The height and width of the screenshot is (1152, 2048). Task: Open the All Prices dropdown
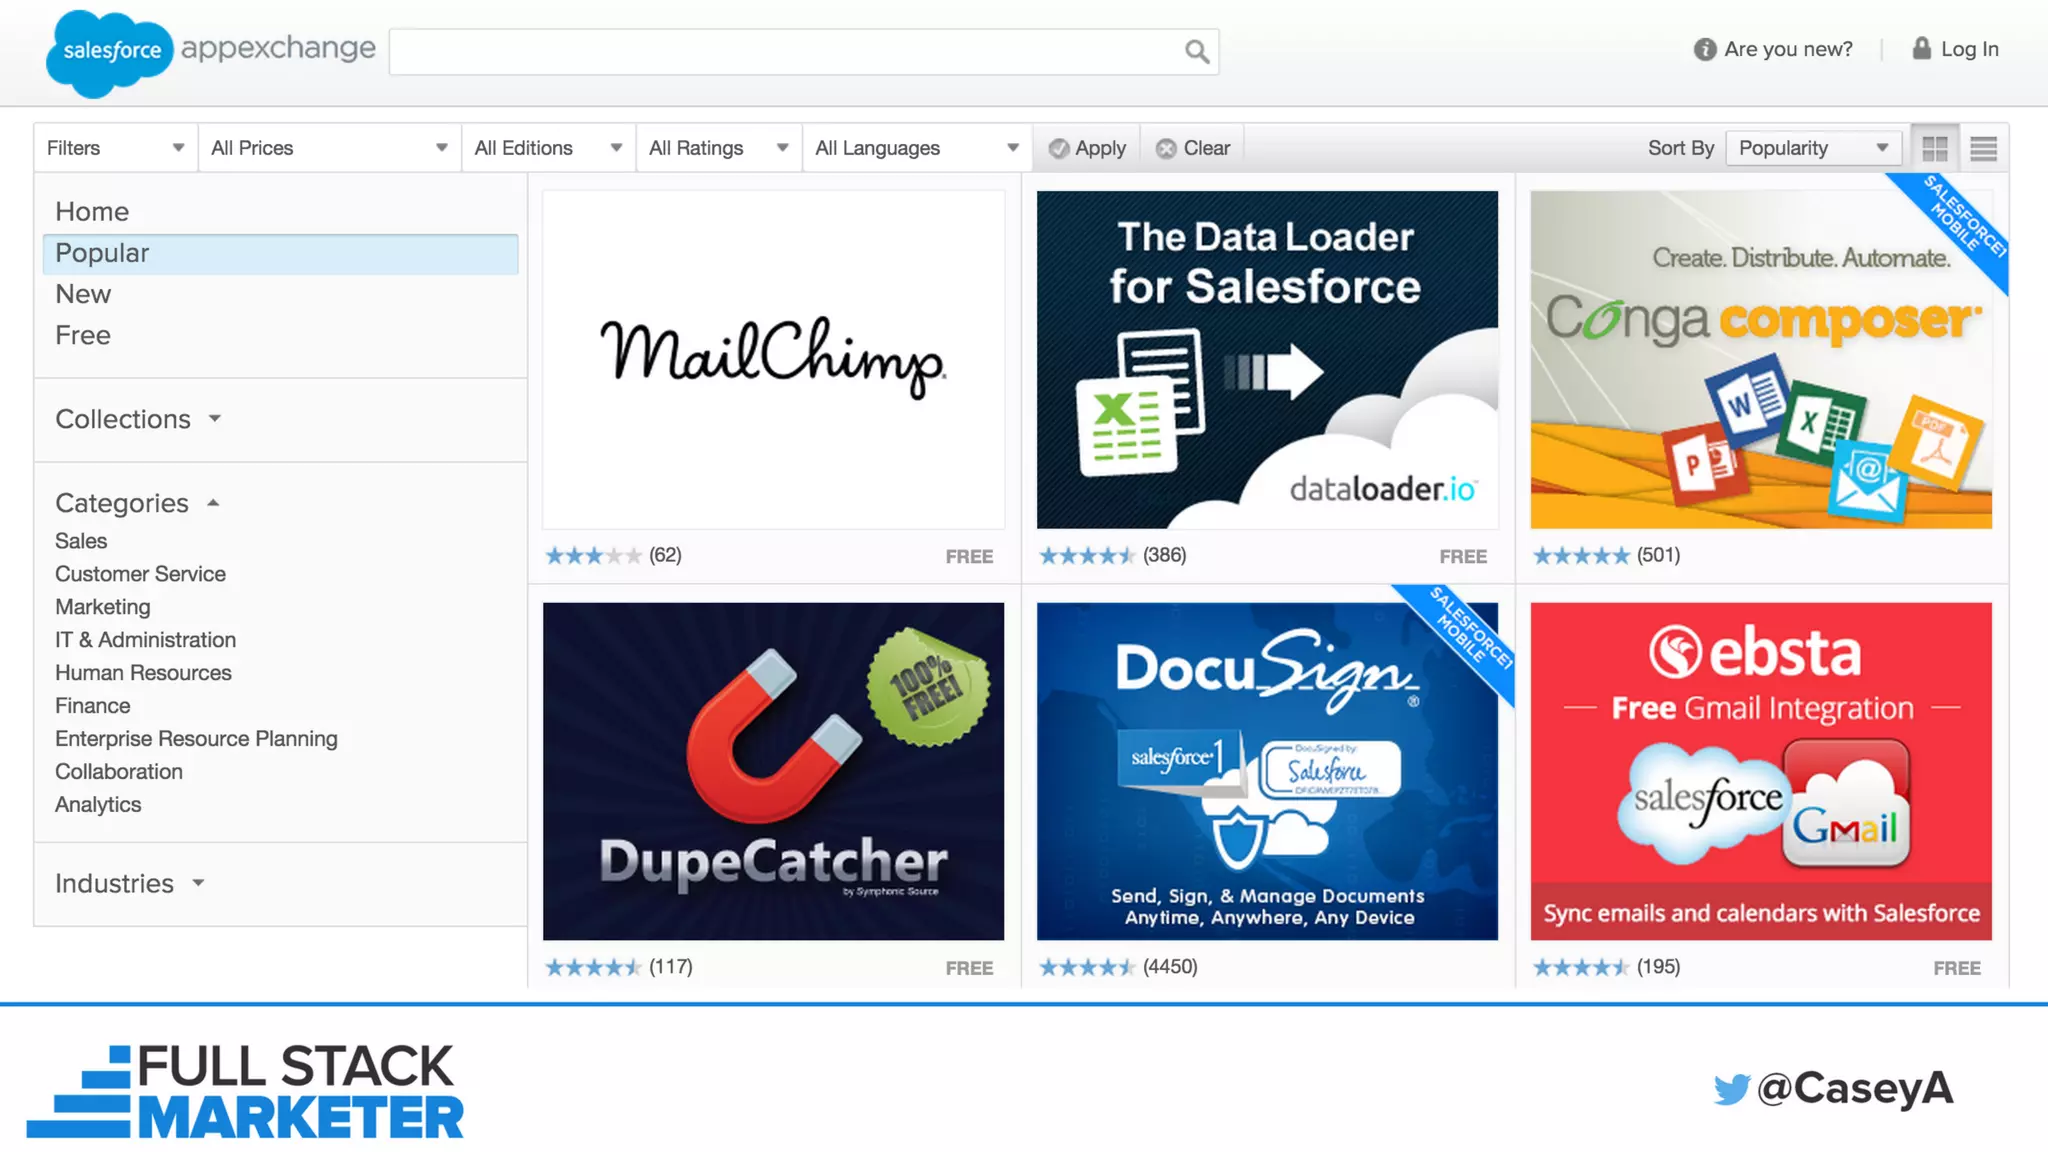(x=328, y=148)
